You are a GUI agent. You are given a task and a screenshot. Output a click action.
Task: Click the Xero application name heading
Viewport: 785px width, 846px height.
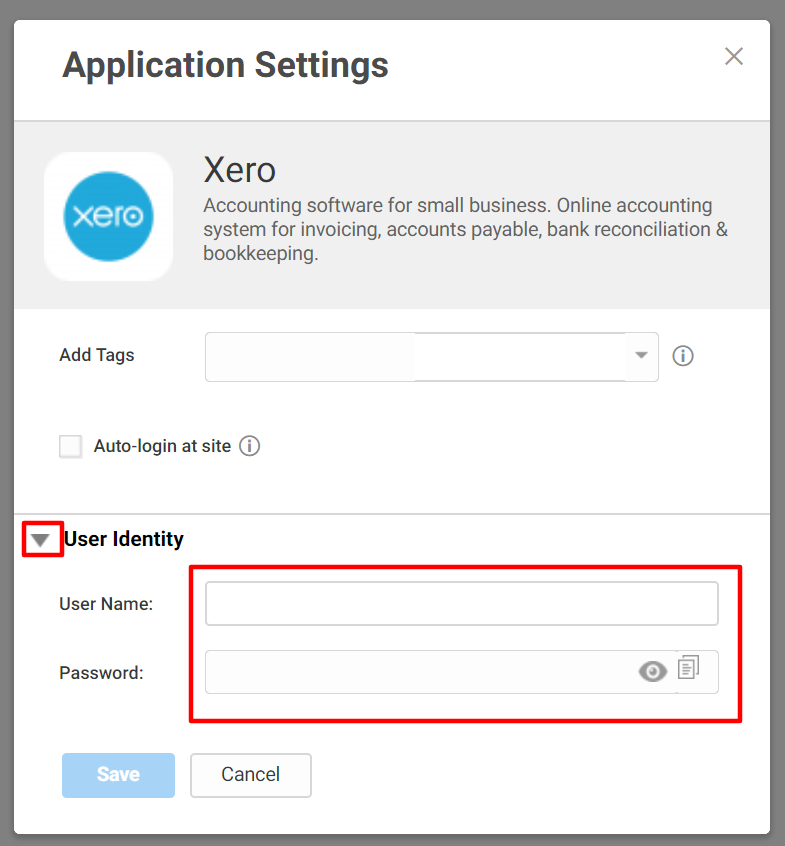240,170
